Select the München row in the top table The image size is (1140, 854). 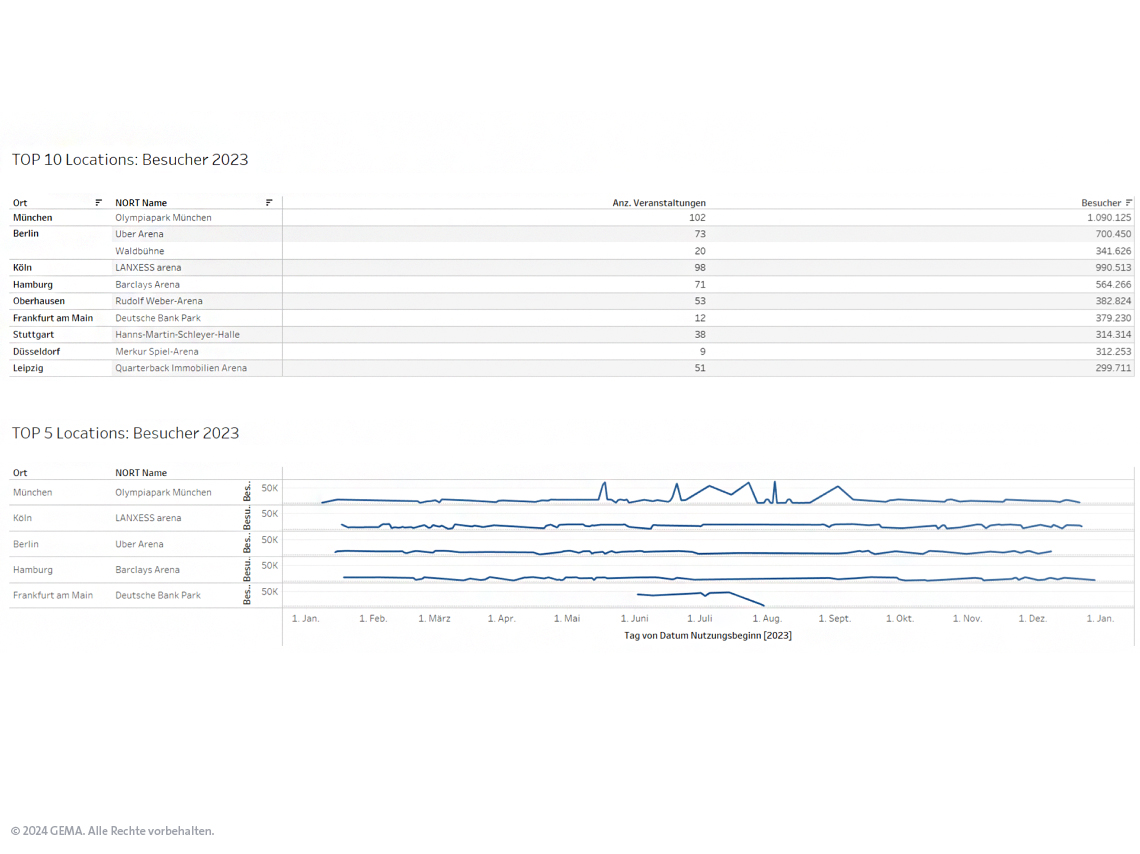(x=33, y=217)
